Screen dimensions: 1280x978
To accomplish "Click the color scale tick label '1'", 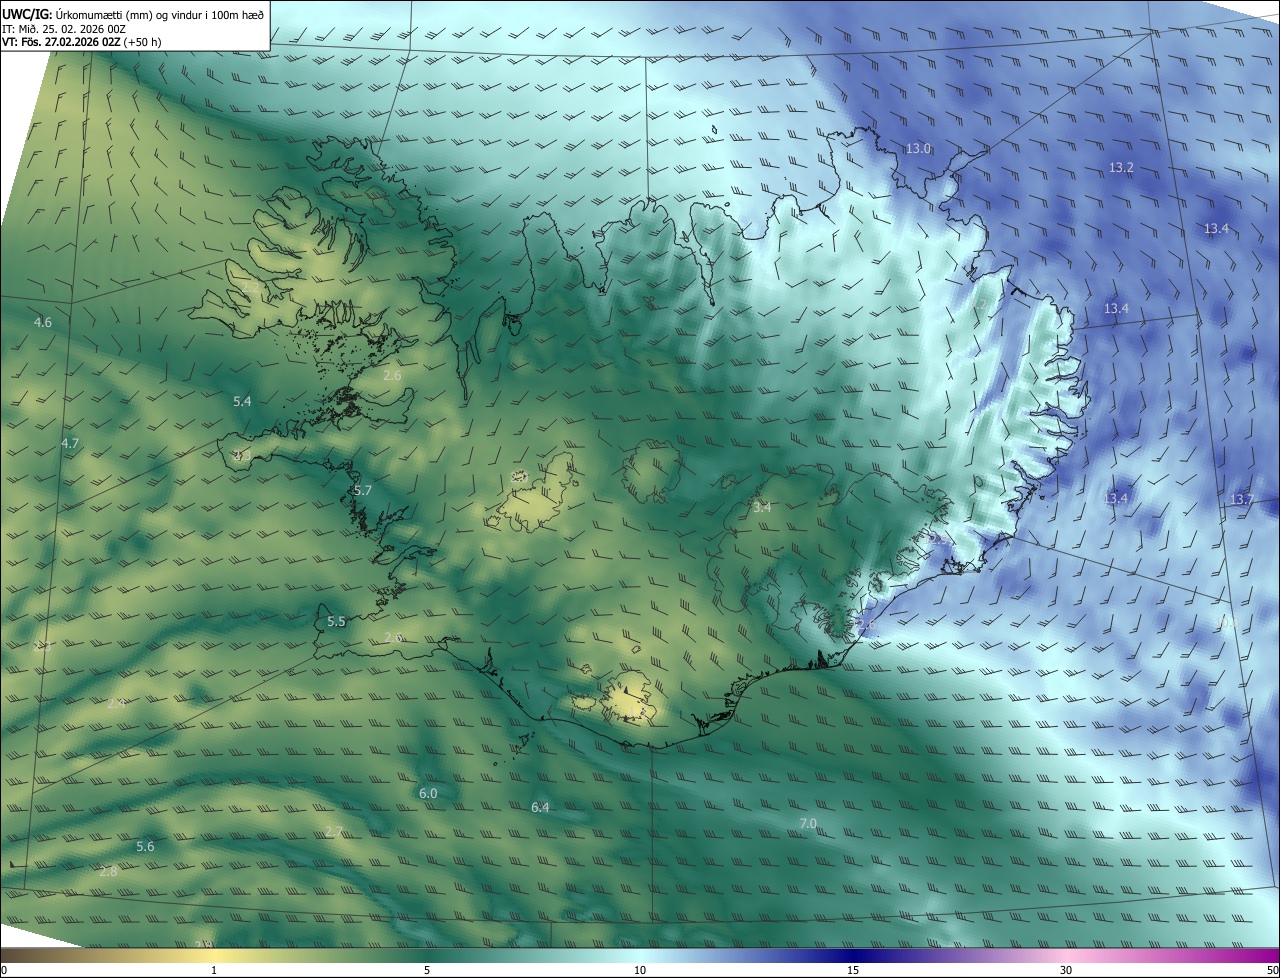I will click(x=214, y=970).
